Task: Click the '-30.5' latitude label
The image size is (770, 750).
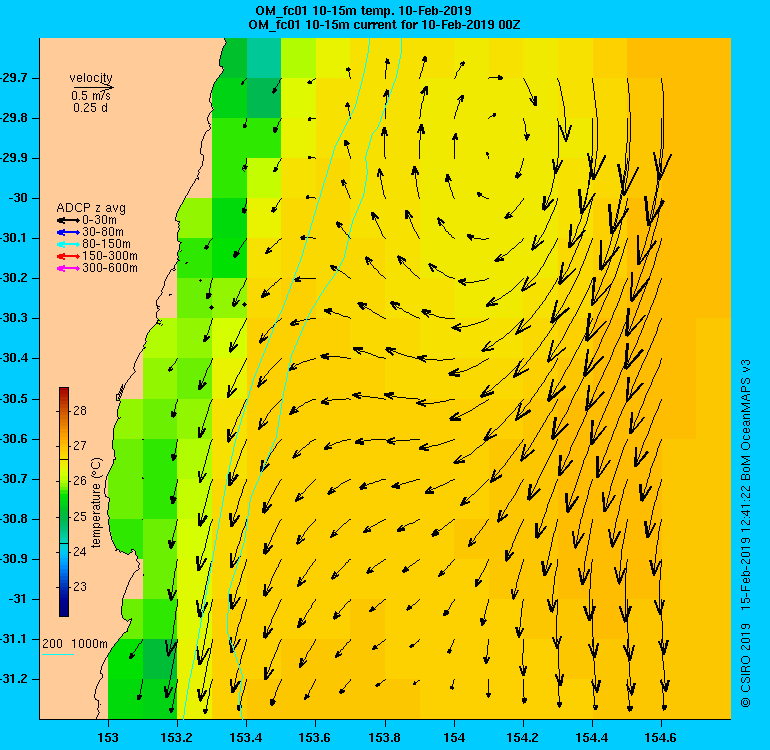Action: [14, 399]
